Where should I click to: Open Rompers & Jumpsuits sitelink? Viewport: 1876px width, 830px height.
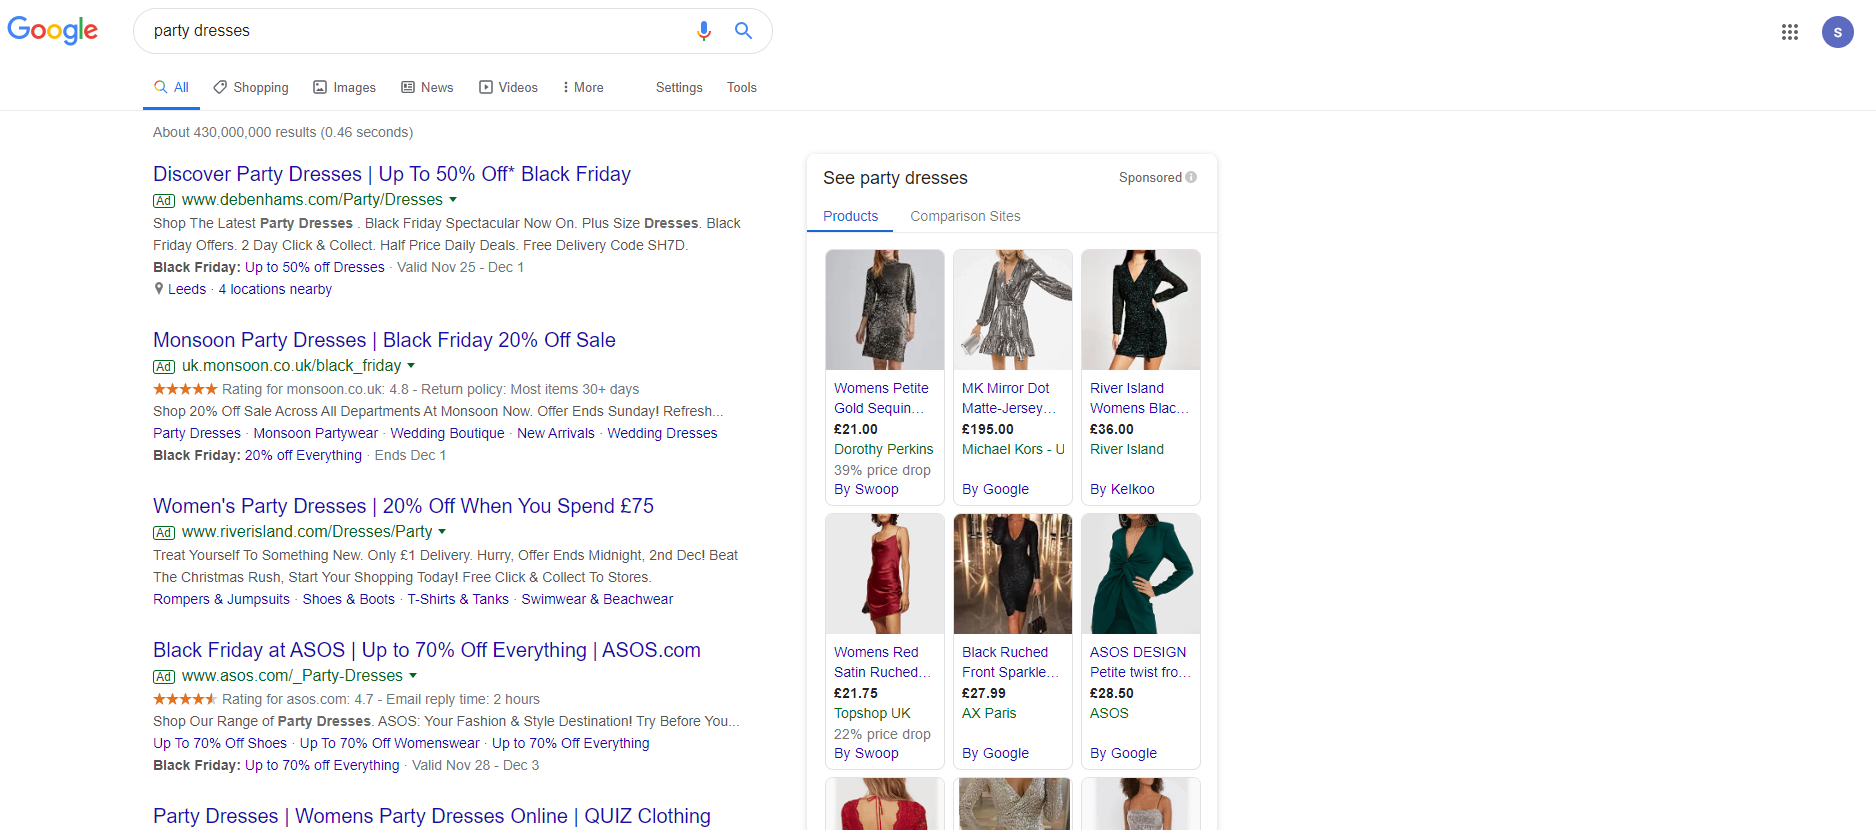coord(221,599)
